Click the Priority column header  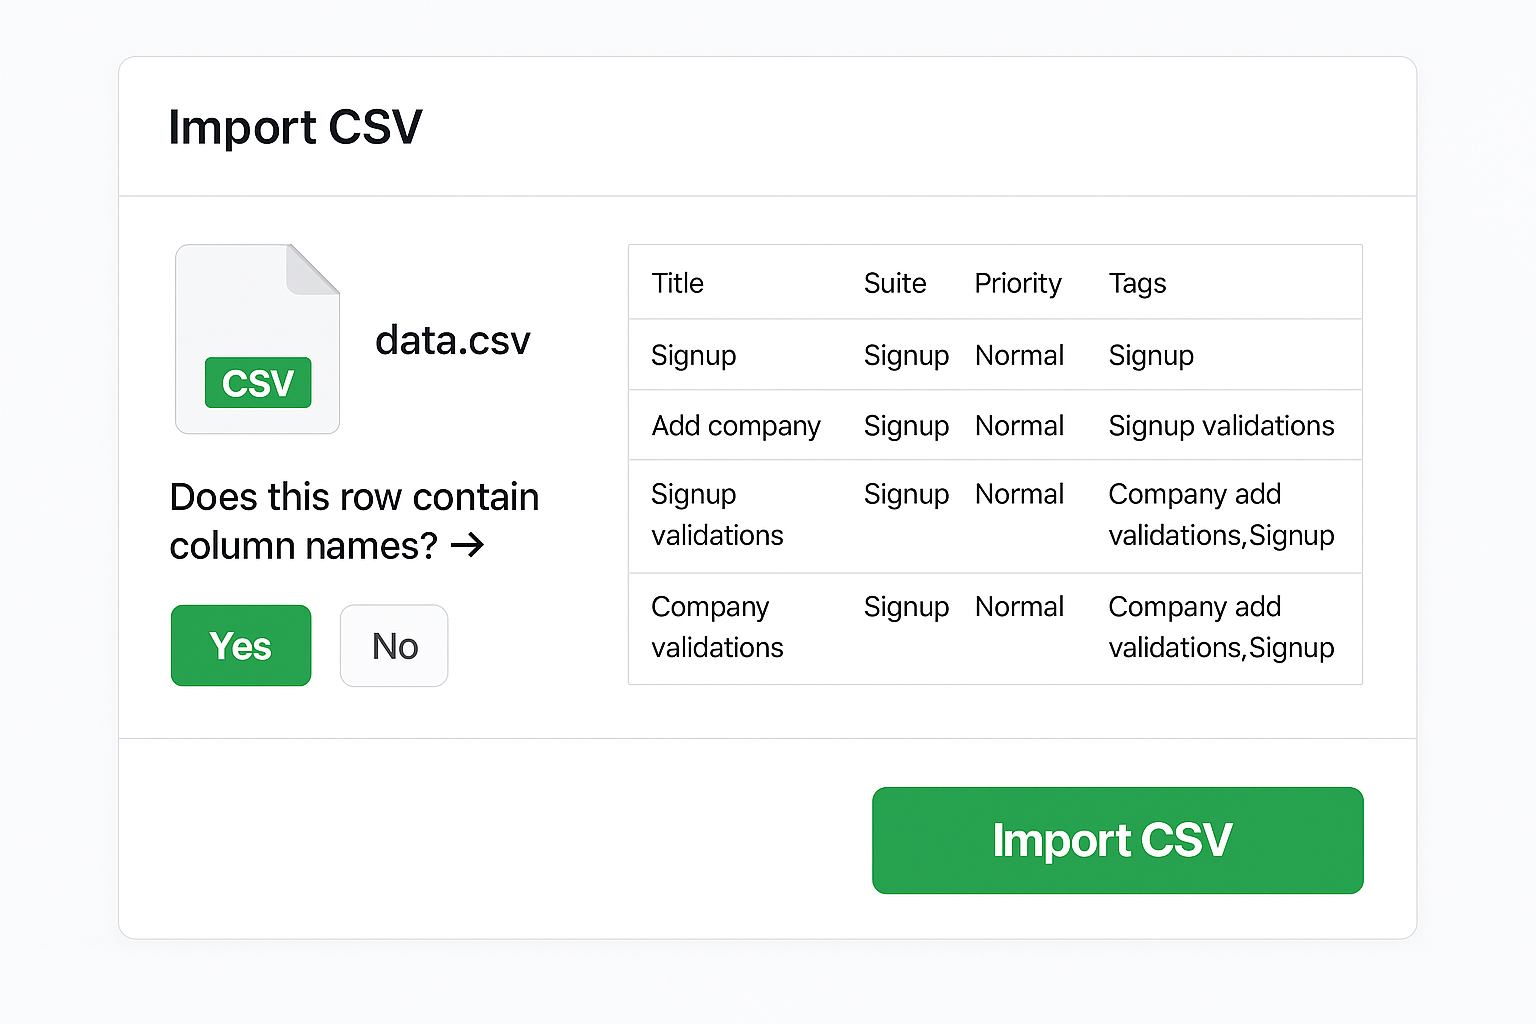(x=1018, y=283)
